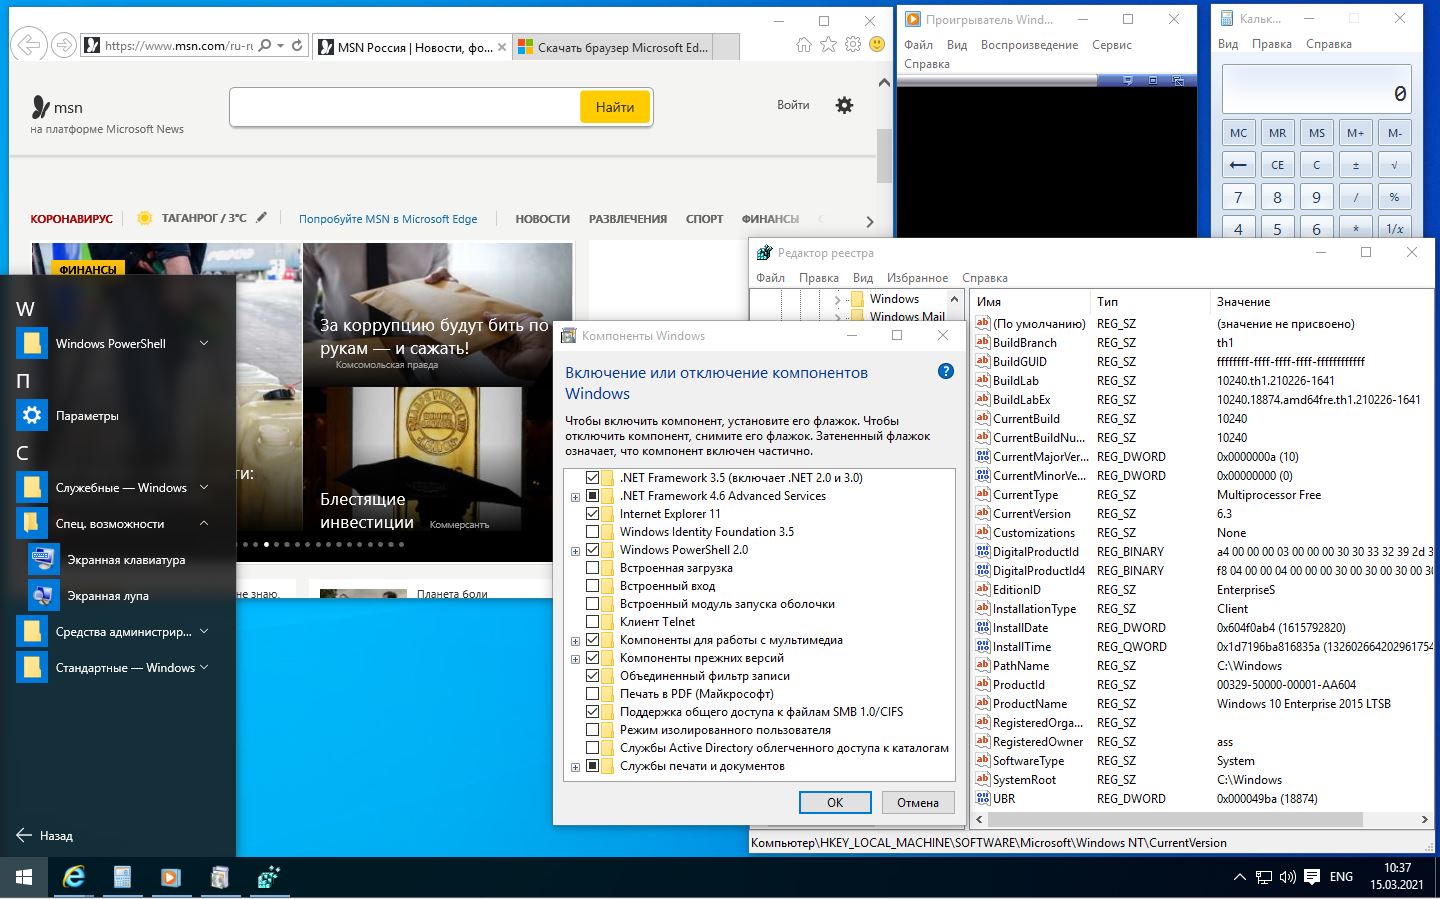
Task: Click the msn logo on the page
Action: 57,107
